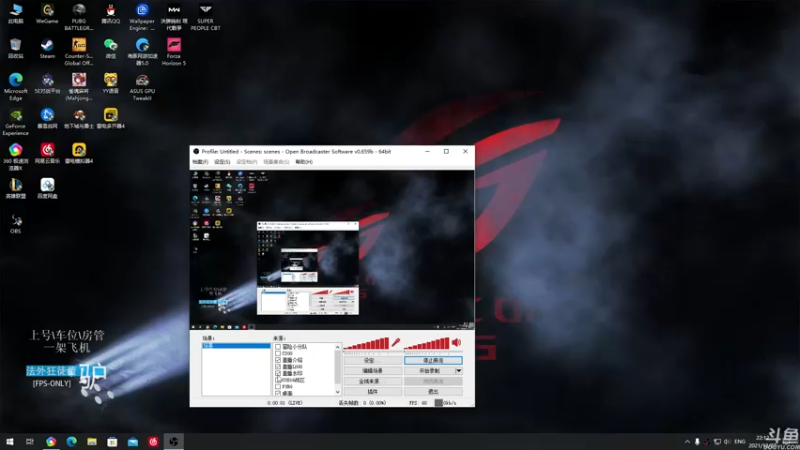Uncheck the 直播介绍 source checkbox
This screenshot has height=450, width=800.
click(x=278, y=360)
